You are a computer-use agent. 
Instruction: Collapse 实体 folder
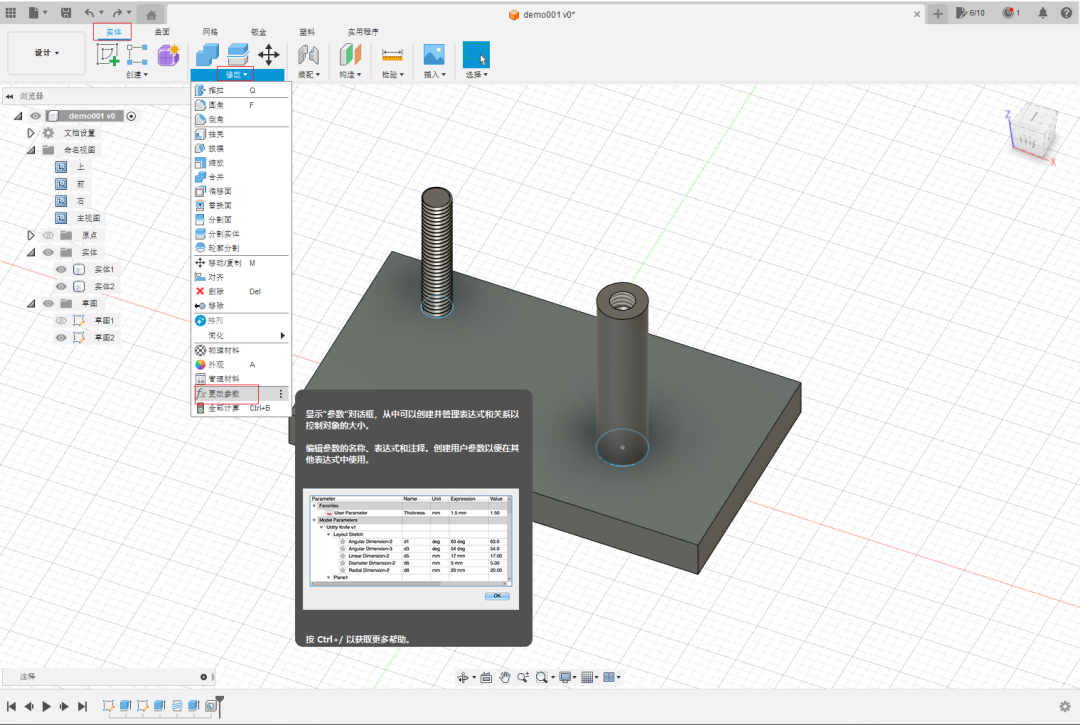click(31, 252)
